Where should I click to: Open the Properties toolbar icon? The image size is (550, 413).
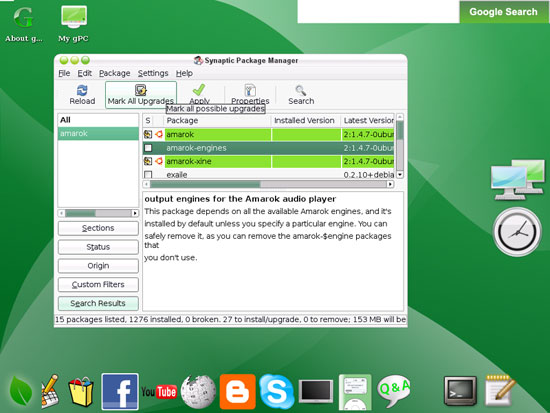(250, 90)
